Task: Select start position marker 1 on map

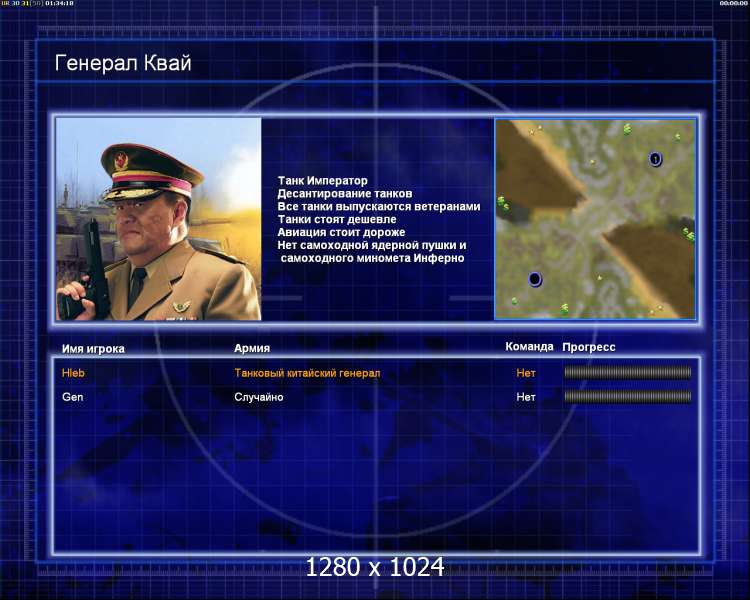Action: (x=655, y=159)
